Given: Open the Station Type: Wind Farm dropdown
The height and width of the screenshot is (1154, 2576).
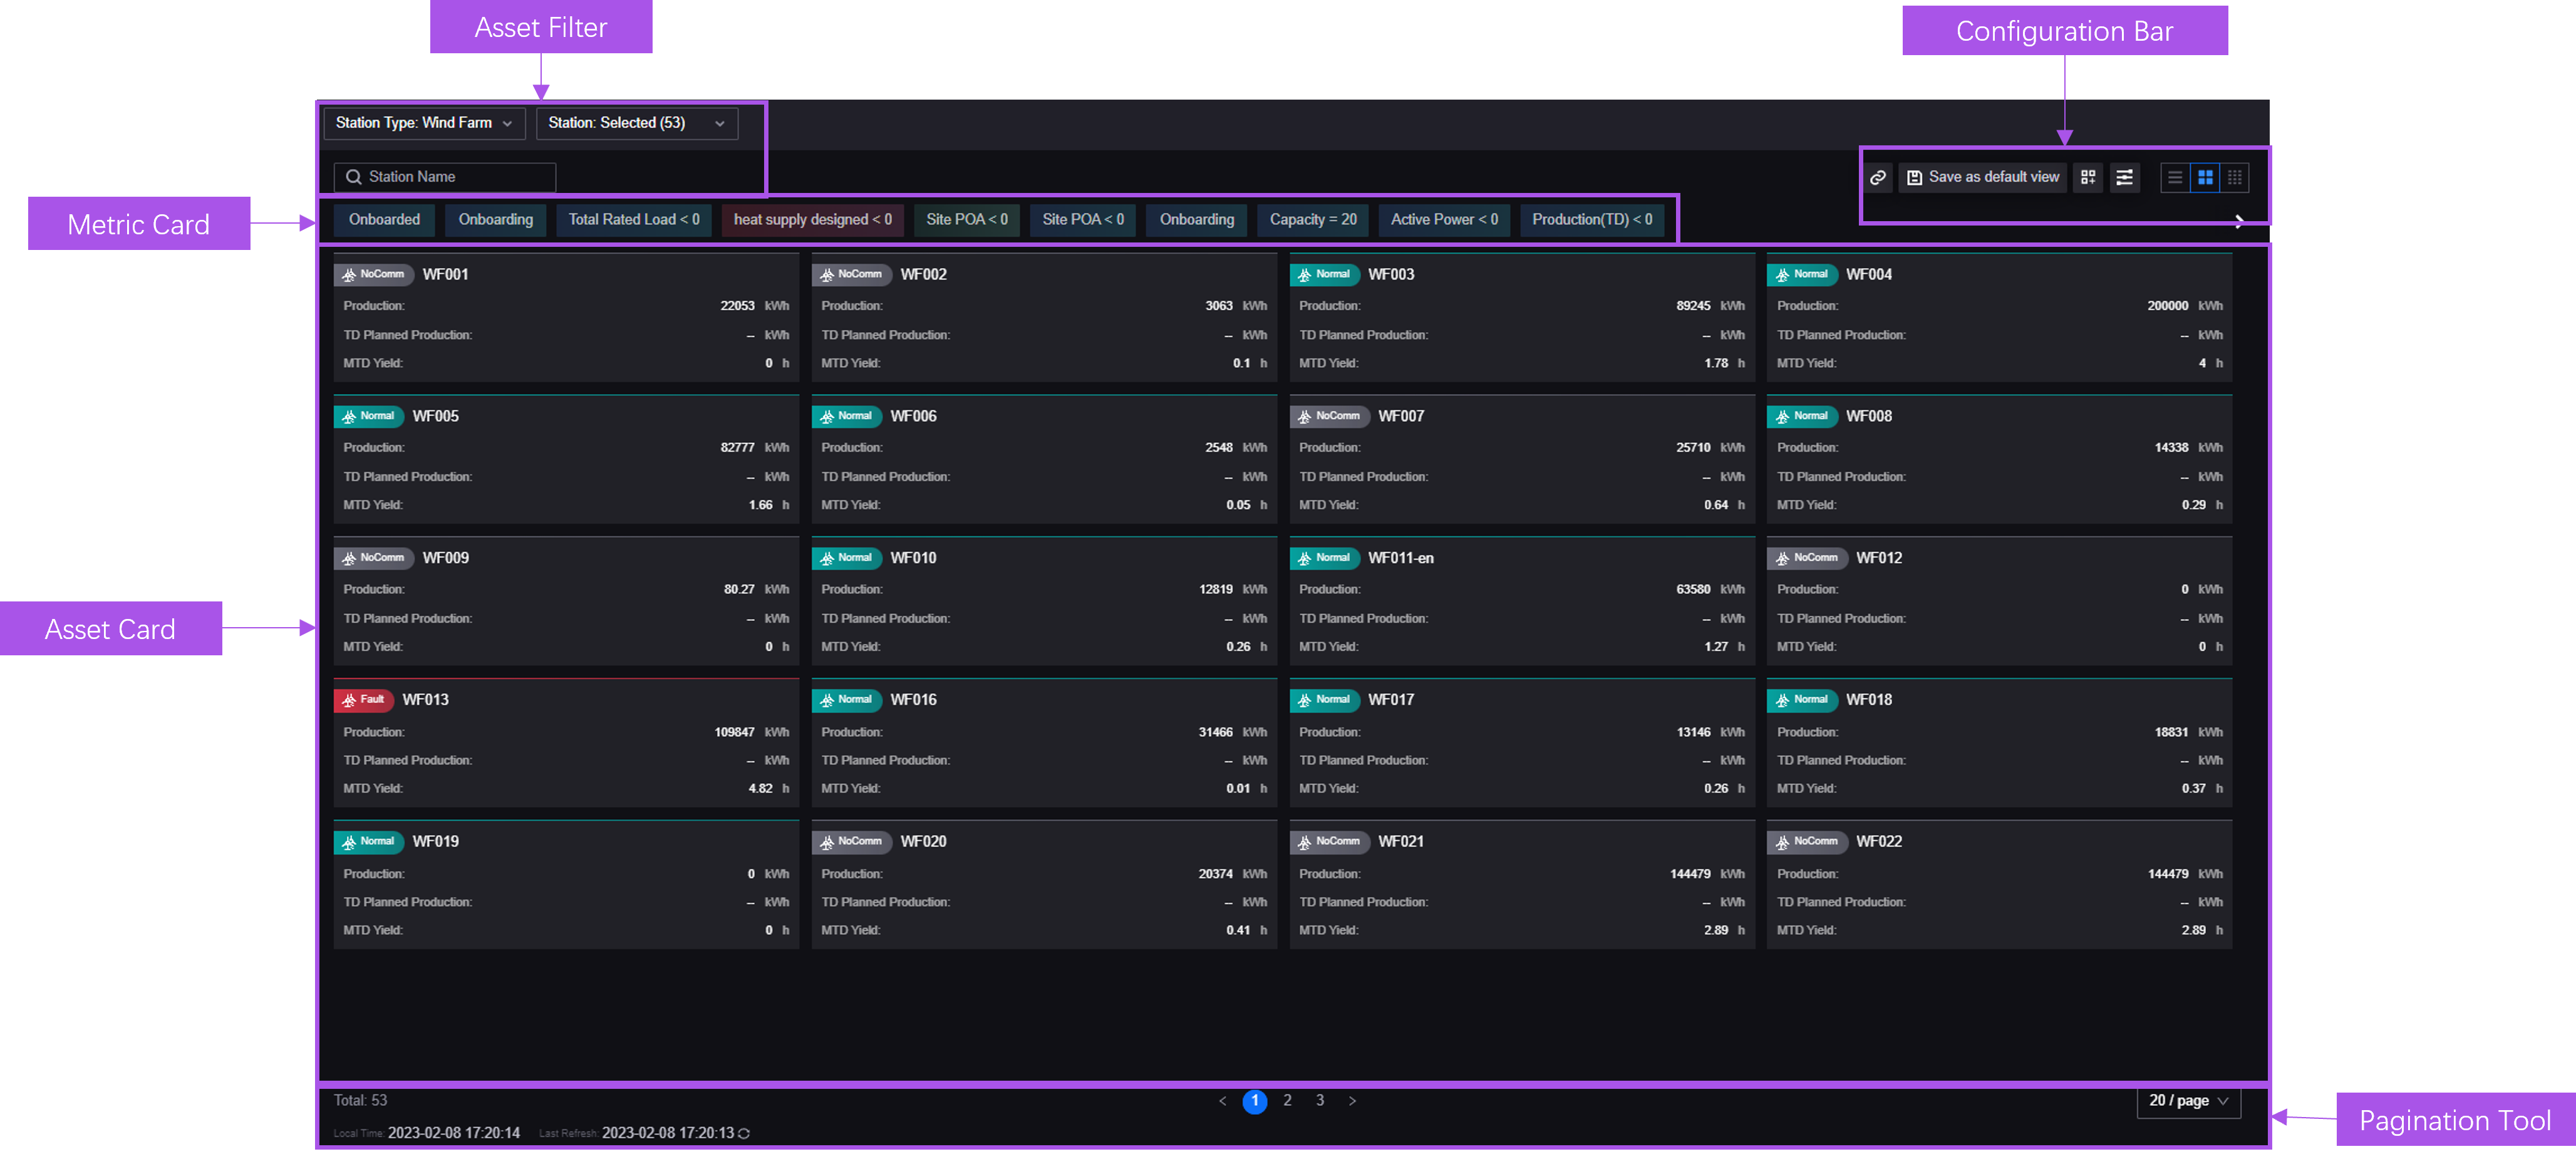Looking at the screenshot, I should point(424,123).
